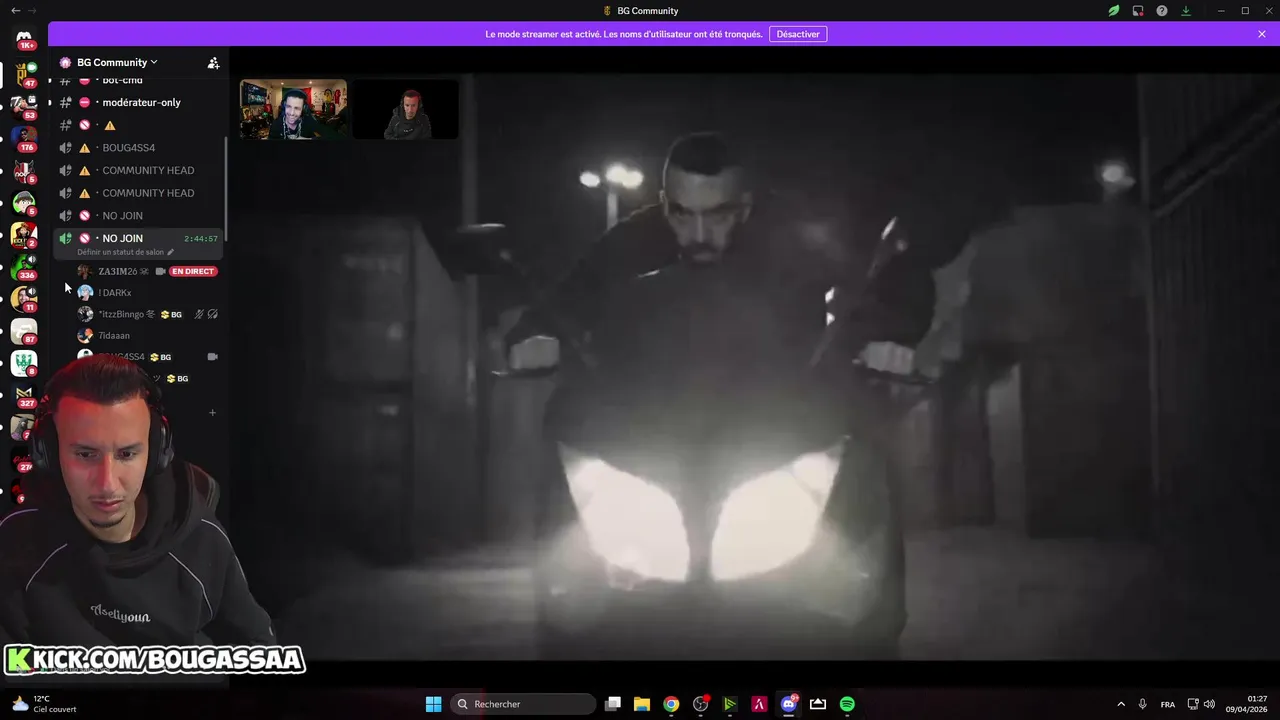Open the server icon with 176 badge
1280x720 pixels.
[x=24, y=137]
